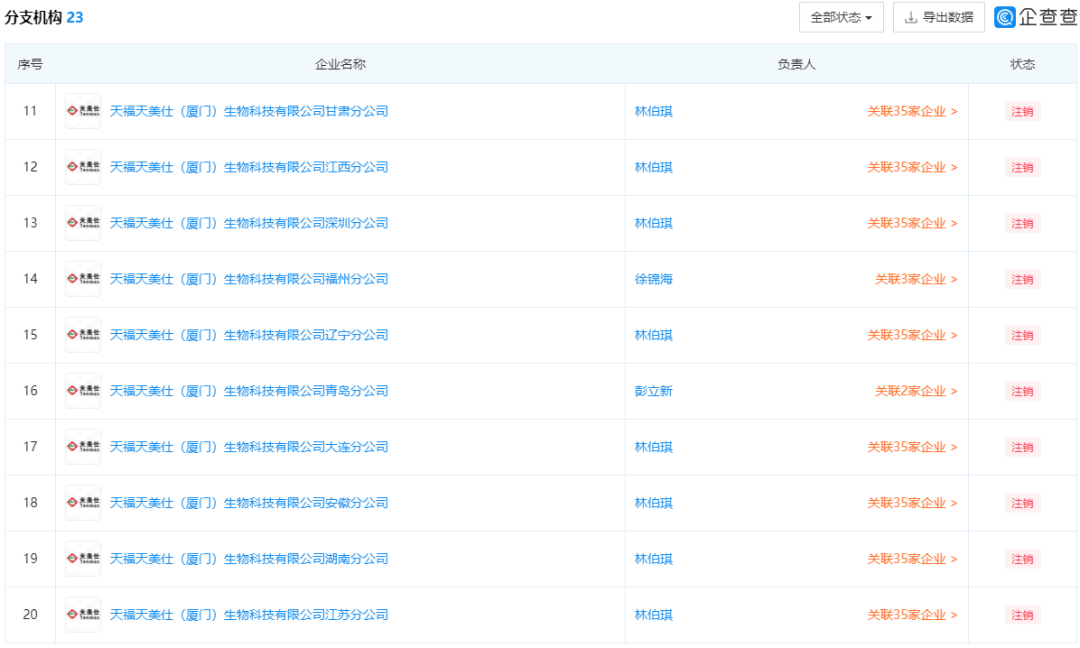Expand 关联35家企业 in 江苏分公司 row

[x=912, y=614]
